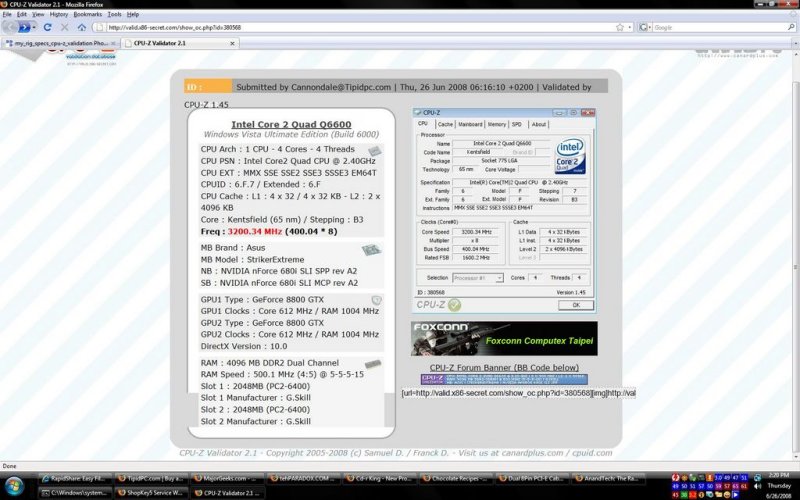Expand the list-all-tabs arrow at tab bar end
This screenshot has height=500, width=800.
tap(796, 43)
